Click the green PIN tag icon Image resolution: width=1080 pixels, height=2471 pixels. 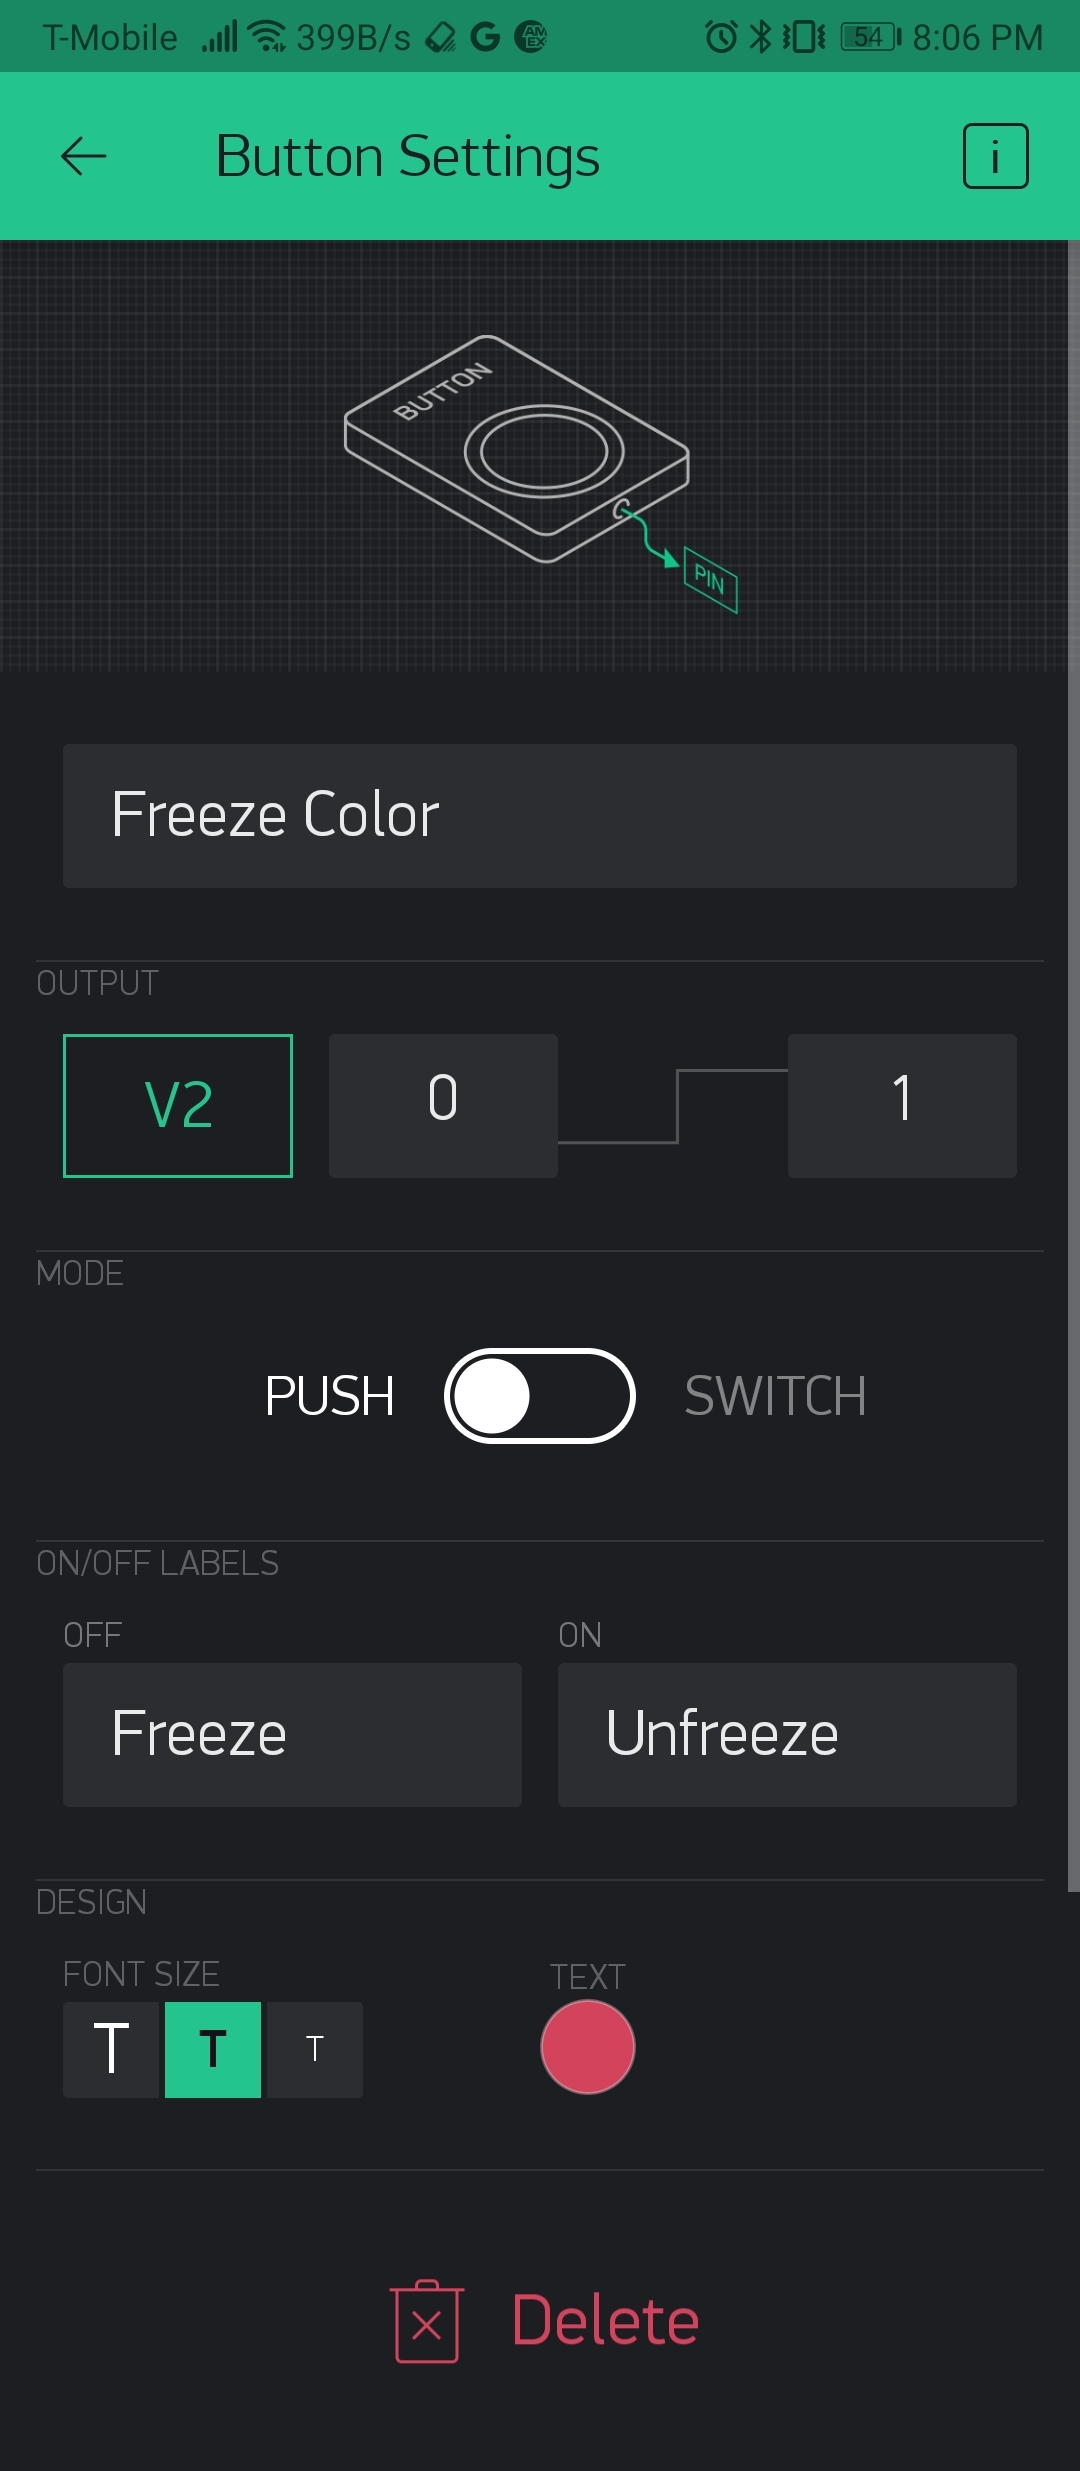coord(710,579)
